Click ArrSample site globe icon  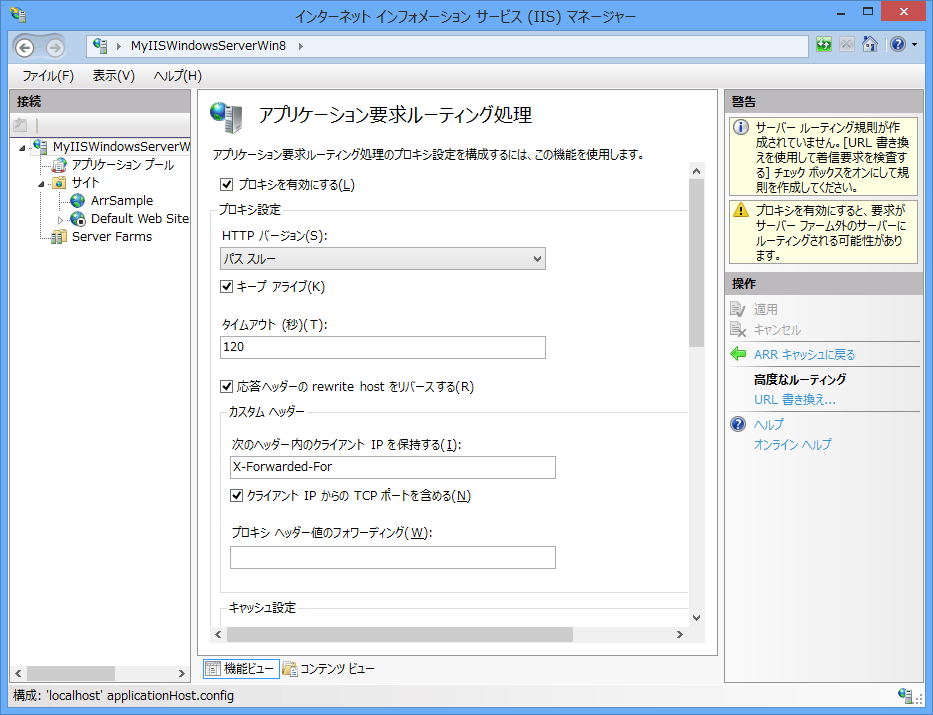point(77,200)
